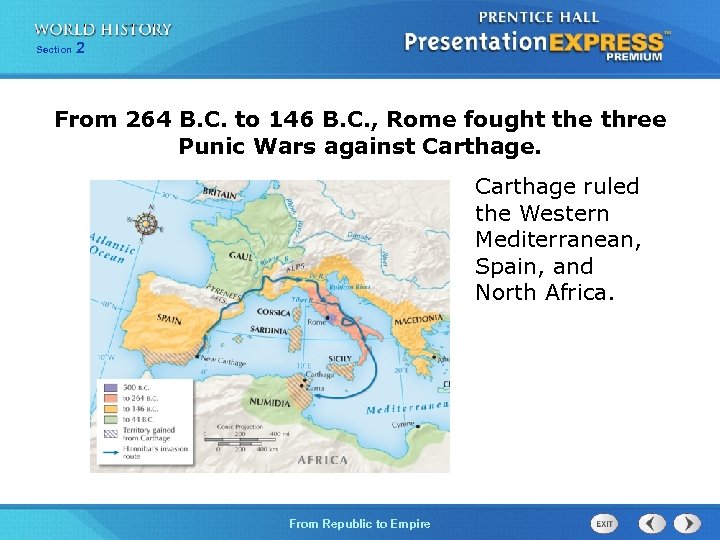This screenshot has height=540, width=720.
Task: Click the Hannibal's invasion route arrow in legend
Action: point(111,452)
